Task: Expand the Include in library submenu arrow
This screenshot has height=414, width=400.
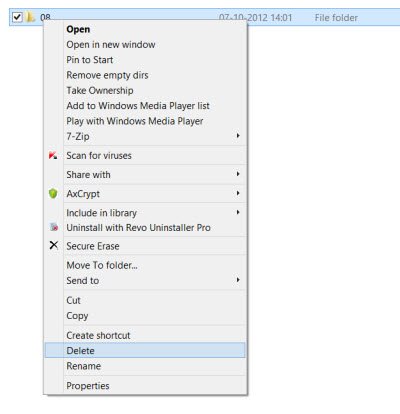Action: pos(238,212)
